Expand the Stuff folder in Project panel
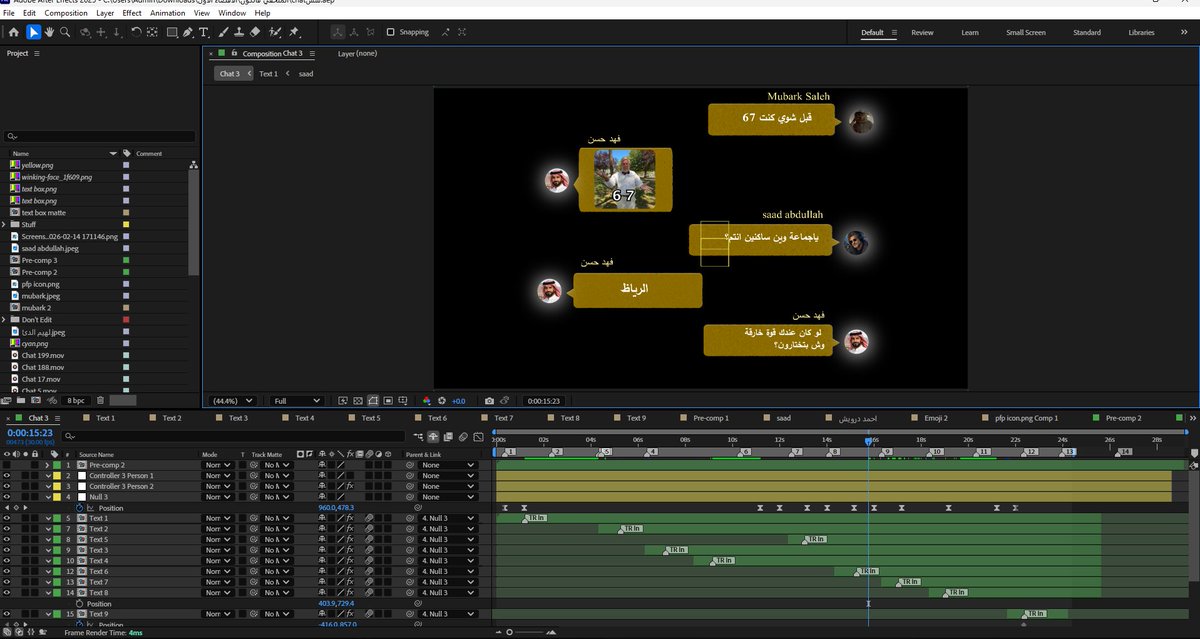 coord(6,224)
